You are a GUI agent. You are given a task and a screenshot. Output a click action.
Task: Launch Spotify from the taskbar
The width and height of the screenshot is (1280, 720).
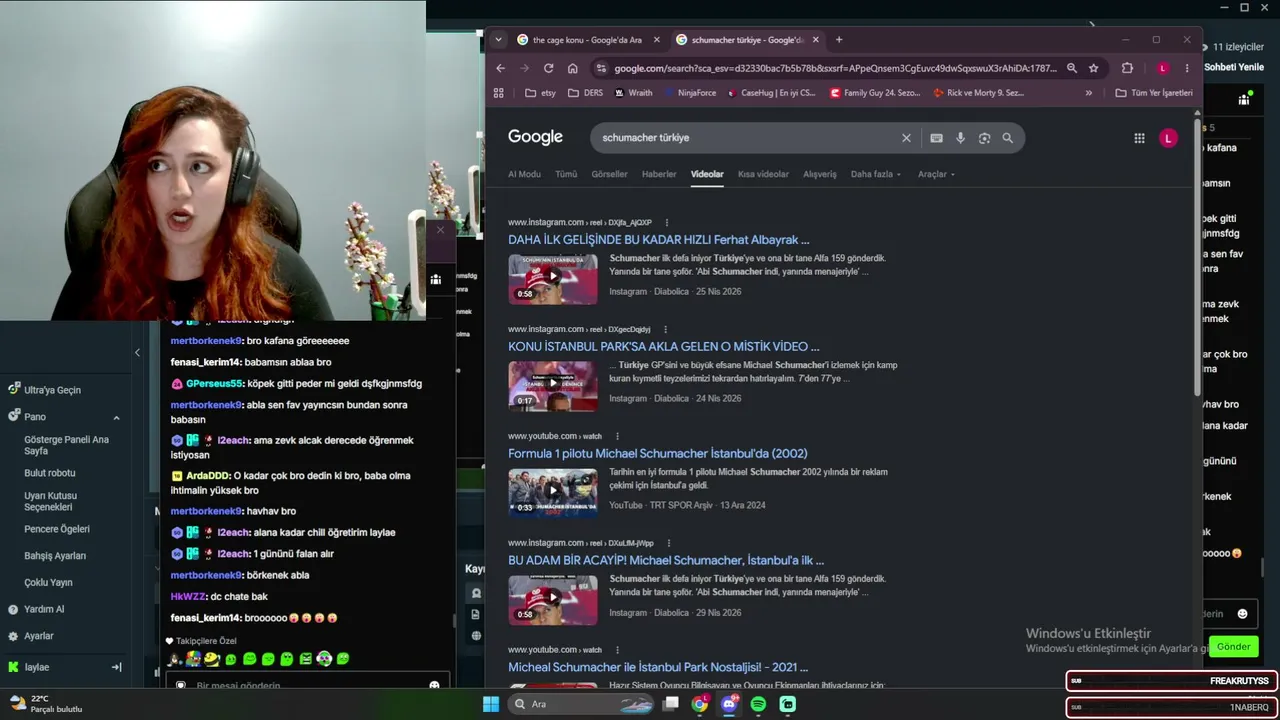pyautogui.click(x=758, y=704)
